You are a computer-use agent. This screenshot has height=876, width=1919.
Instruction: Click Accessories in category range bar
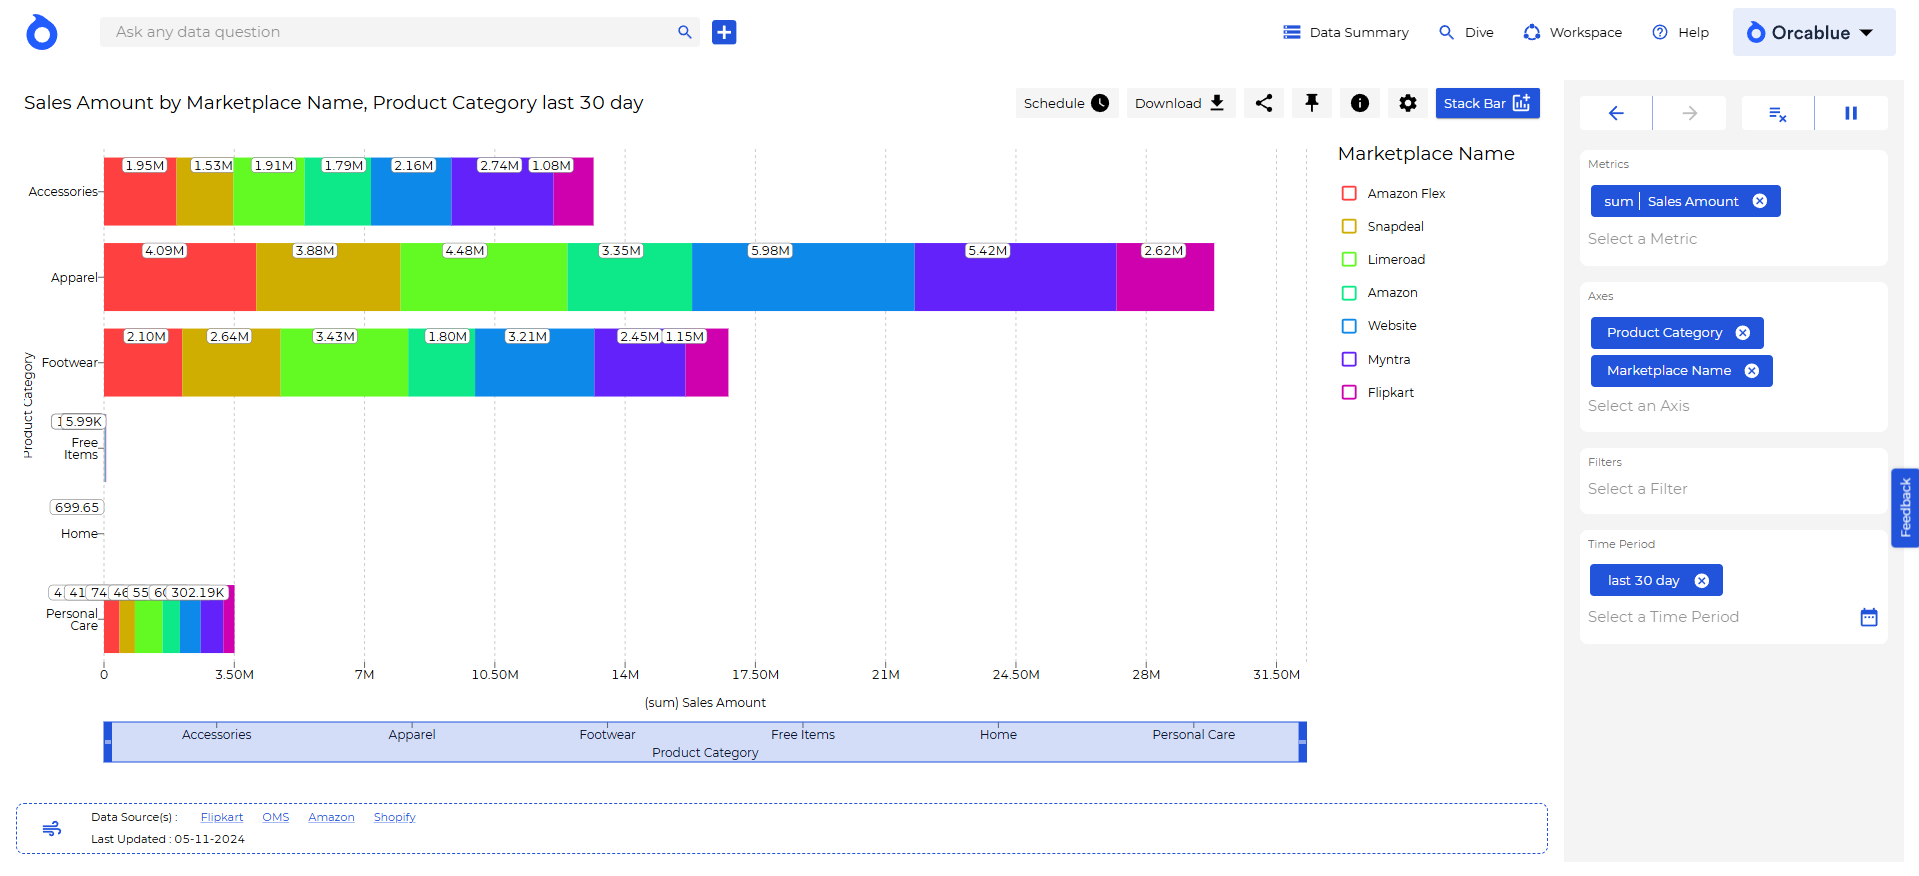coord(217,735)
